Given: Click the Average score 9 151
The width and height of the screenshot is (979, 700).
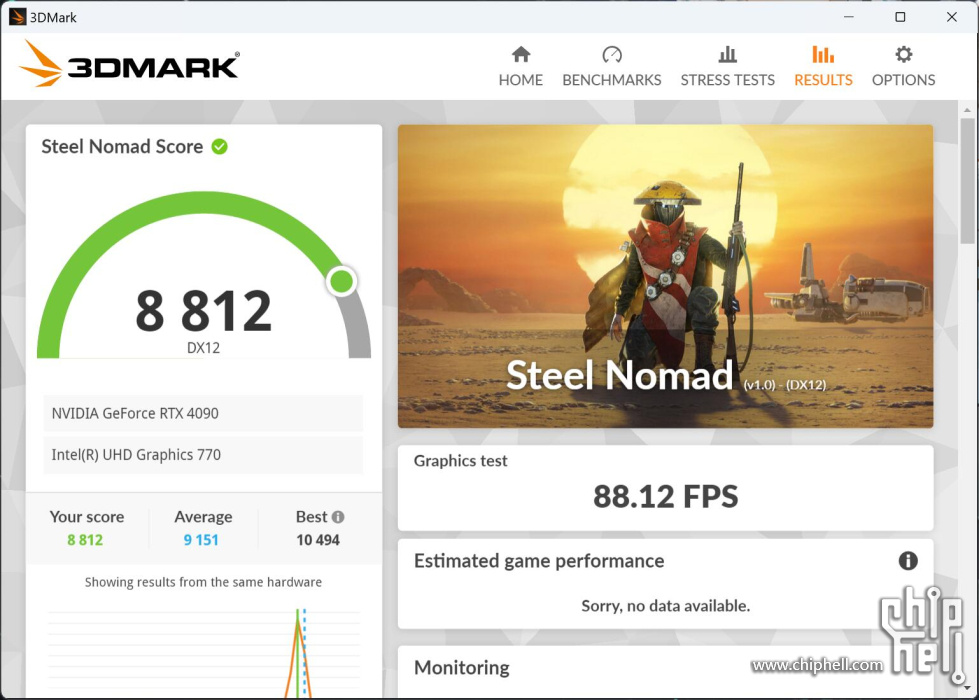Looking at the screenshot, I should (x=201, y=540).
